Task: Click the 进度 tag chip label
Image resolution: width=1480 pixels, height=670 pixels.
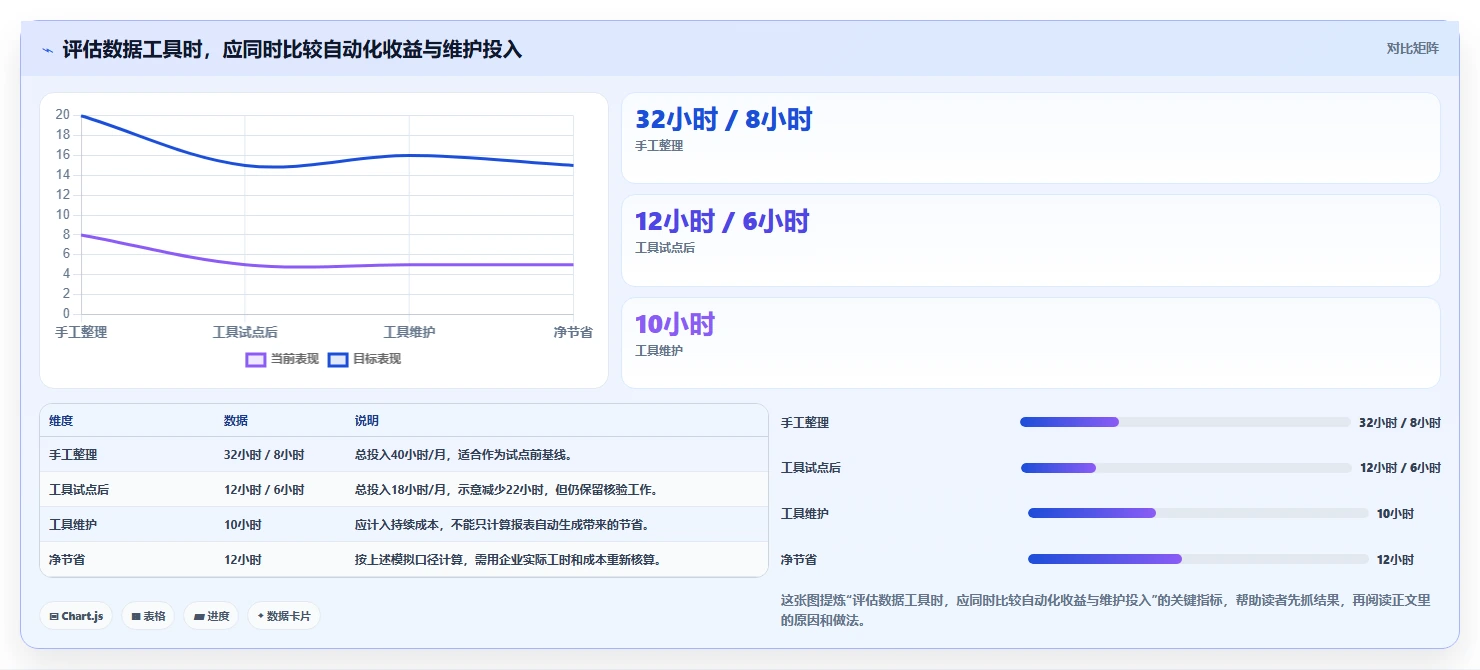Action: pyautogui.click(x=218, y=617)
